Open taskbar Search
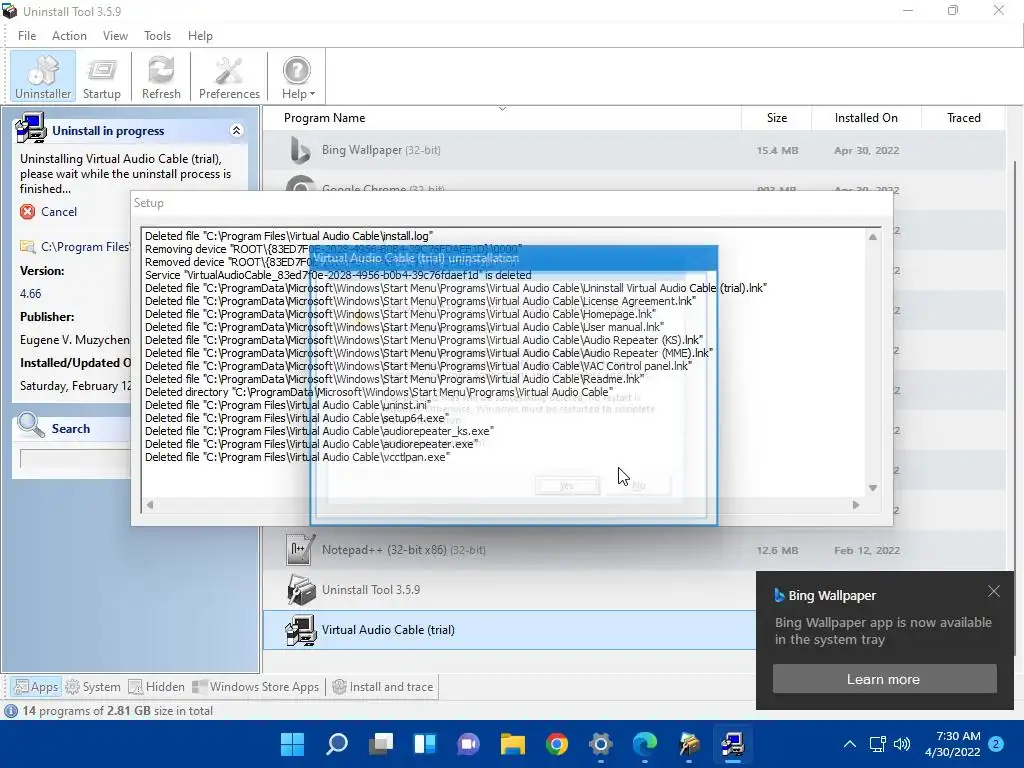 click(336, 744)
